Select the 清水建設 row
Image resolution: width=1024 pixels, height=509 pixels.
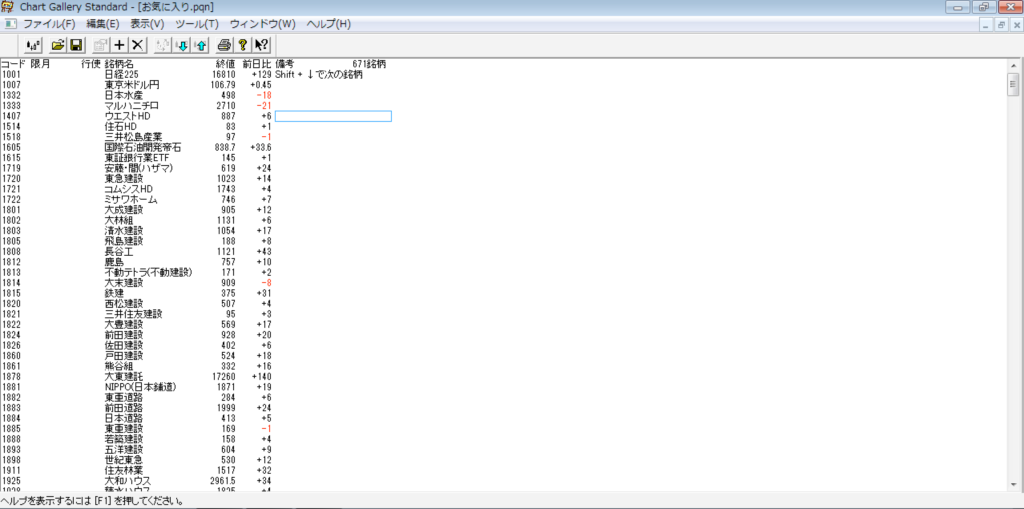[136, 231]
